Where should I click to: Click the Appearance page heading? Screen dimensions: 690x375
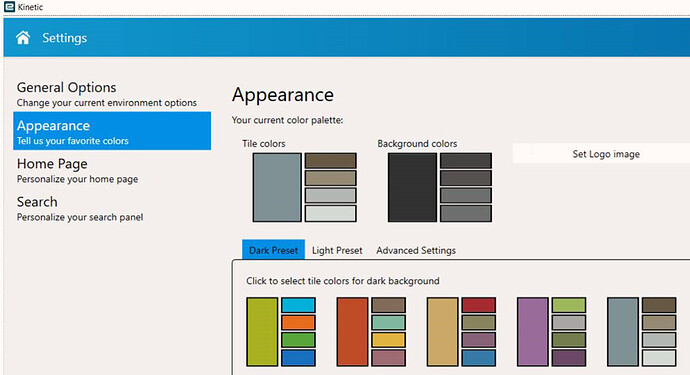283,95
